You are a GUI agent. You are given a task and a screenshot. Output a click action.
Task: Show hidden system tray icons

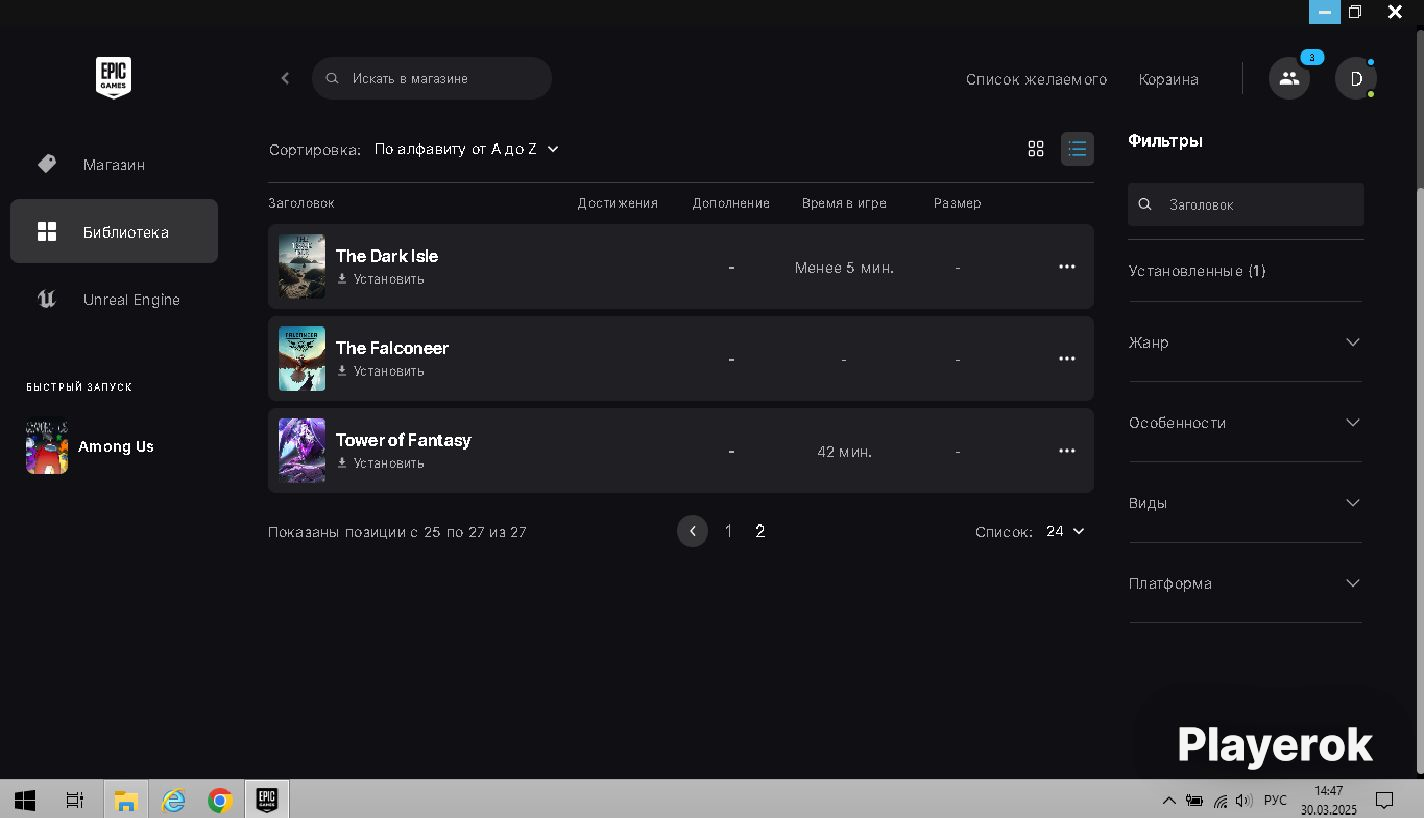1168,800
